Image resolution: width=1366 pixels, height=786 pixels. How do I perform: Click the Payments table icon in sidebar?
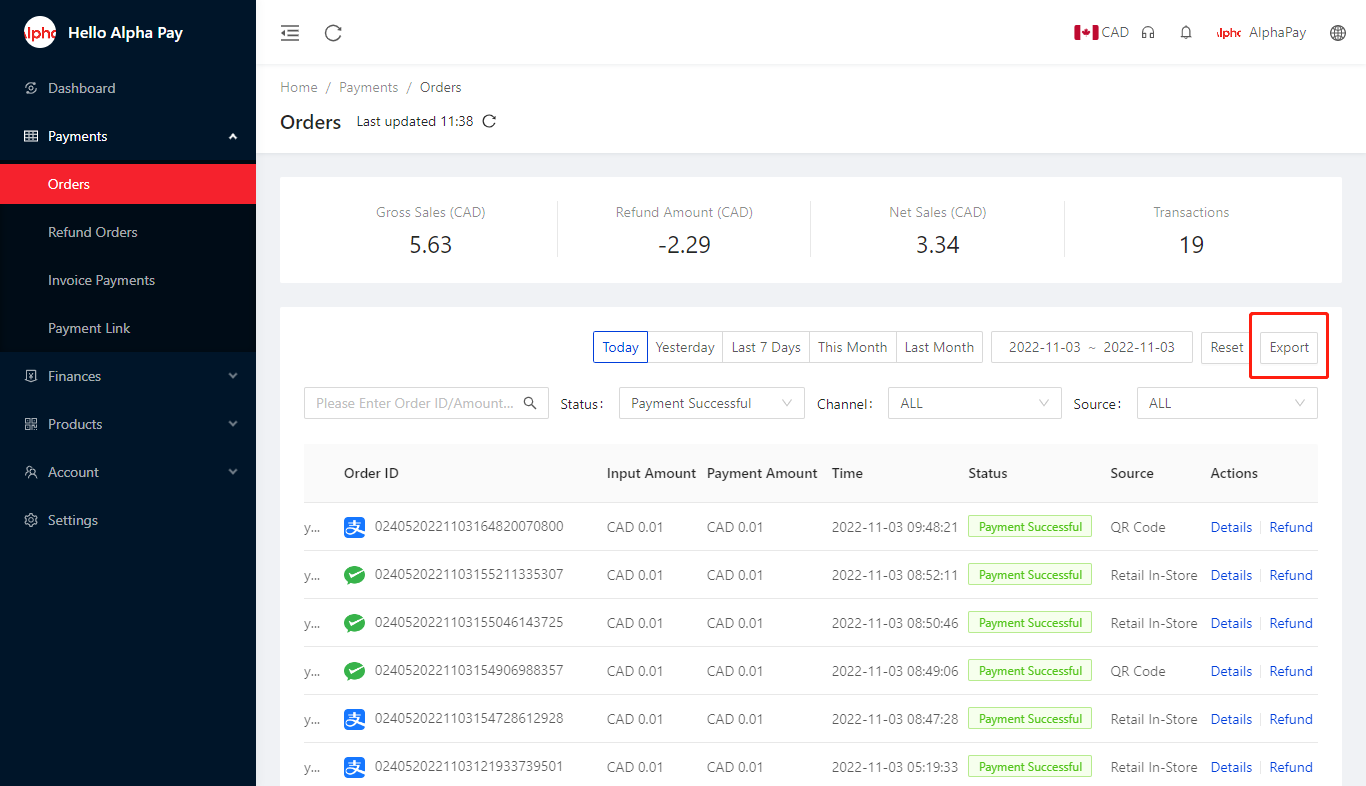31,136
